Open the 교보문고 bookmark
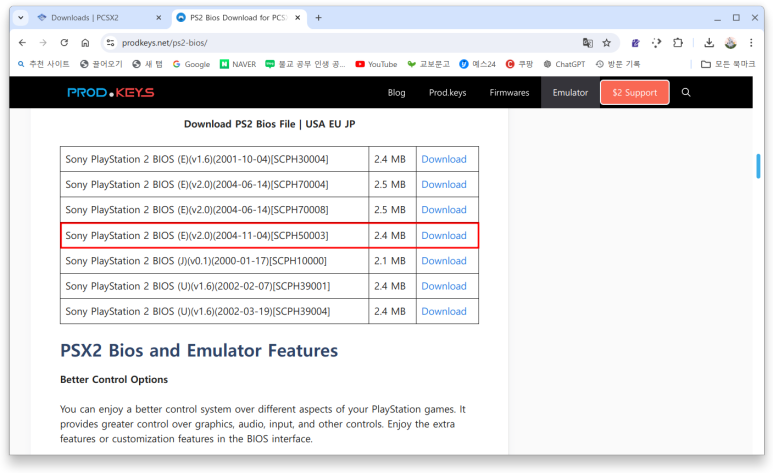The height and width of the screenshot is (473, 773). tap(428, 64)
